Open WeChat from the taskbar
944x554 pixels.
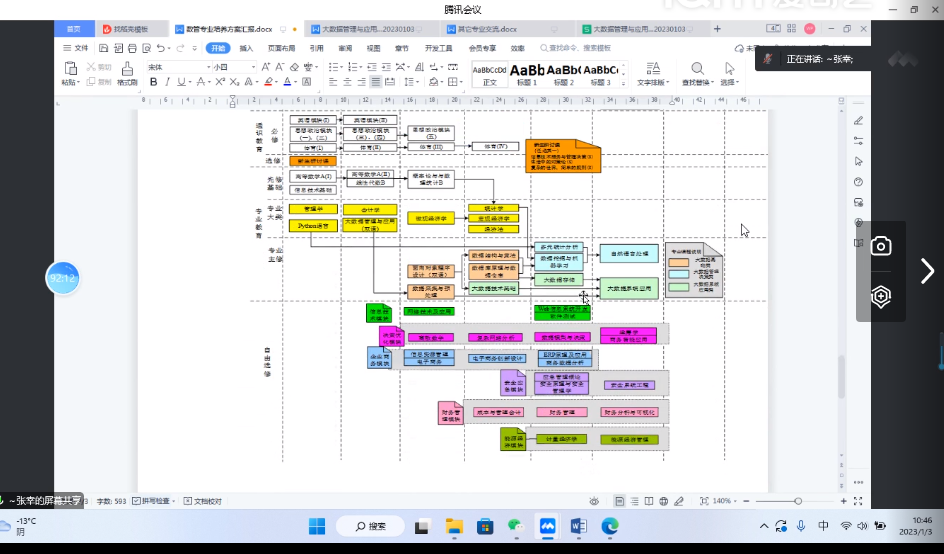pyautogui.click(x=516, y=526)
